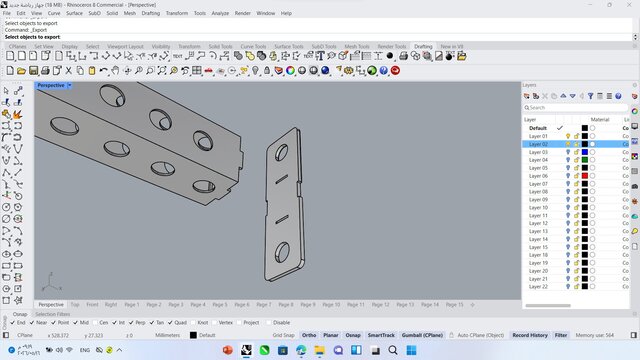Select Layer 10 row in Layers list
Viewport: 640px width, 360px height.
click(576, 207)
